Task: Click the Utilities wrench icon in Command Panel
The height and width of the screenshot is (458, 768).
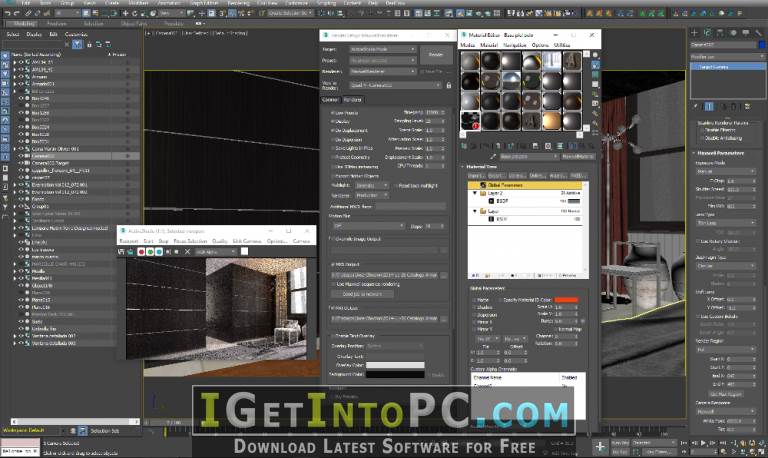Action: click(758, 33)
